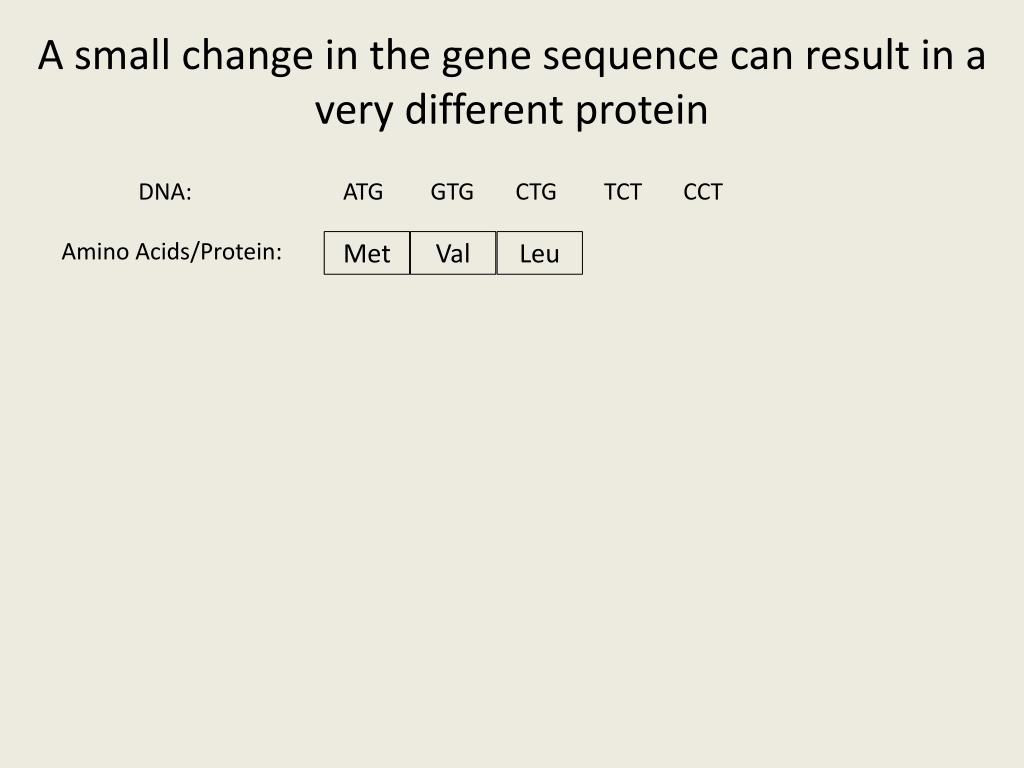Click 'Protein:' in the Amino Acids label
This screenshot has width=1024, height=768.
(x=240, y=251)
